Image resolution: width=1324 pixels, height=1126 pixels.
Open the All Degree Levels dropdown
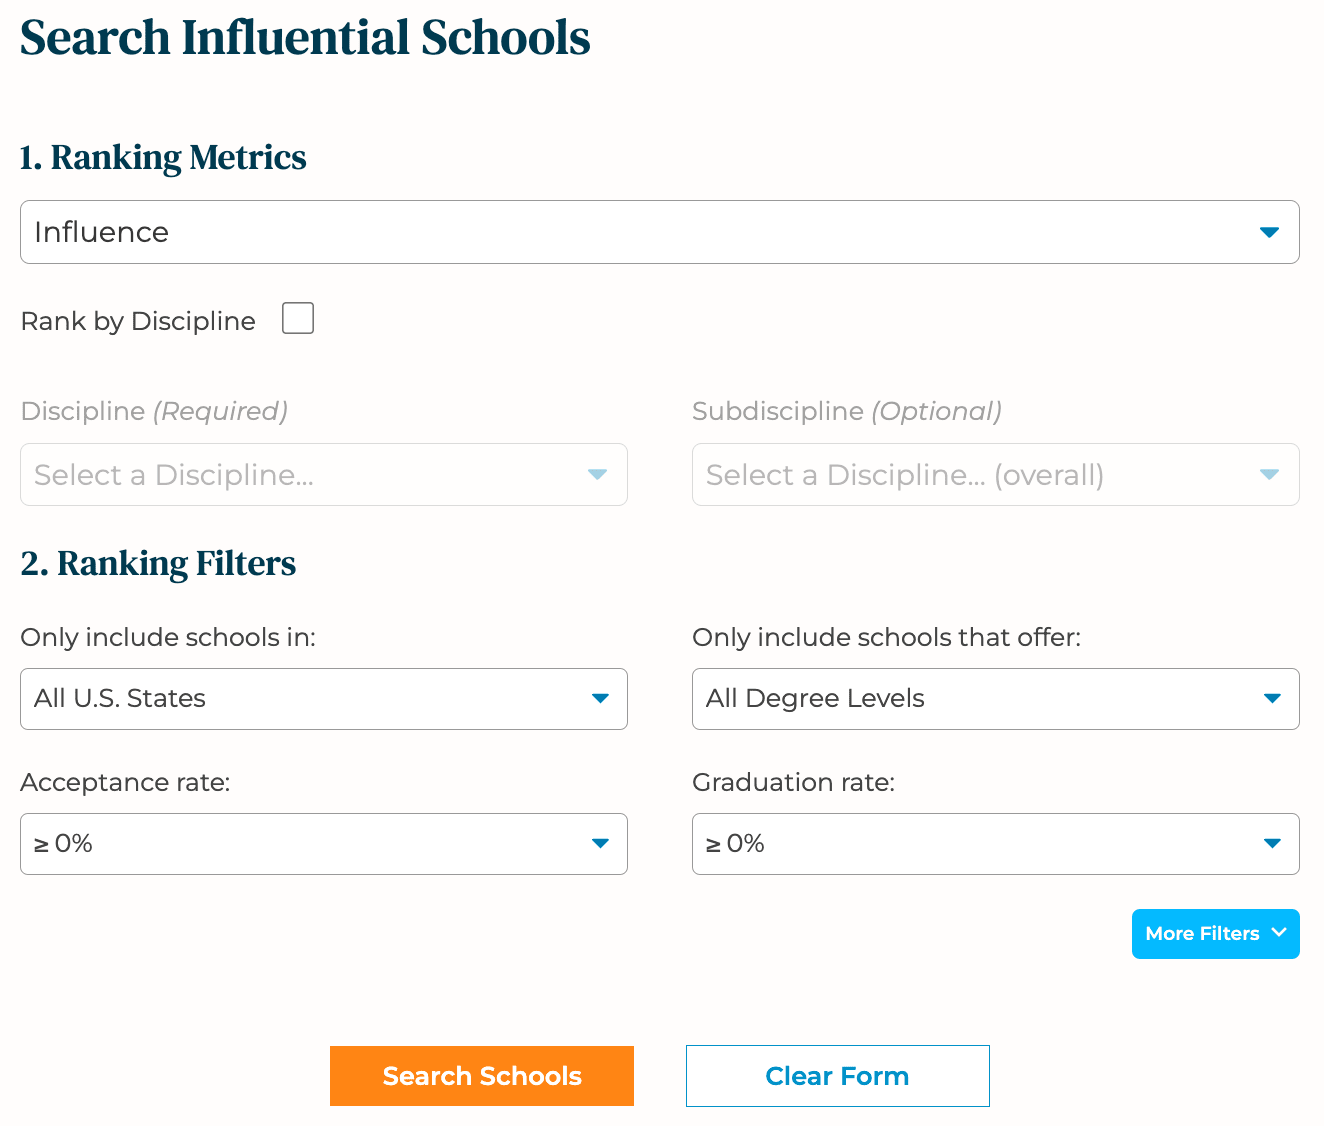995,699
